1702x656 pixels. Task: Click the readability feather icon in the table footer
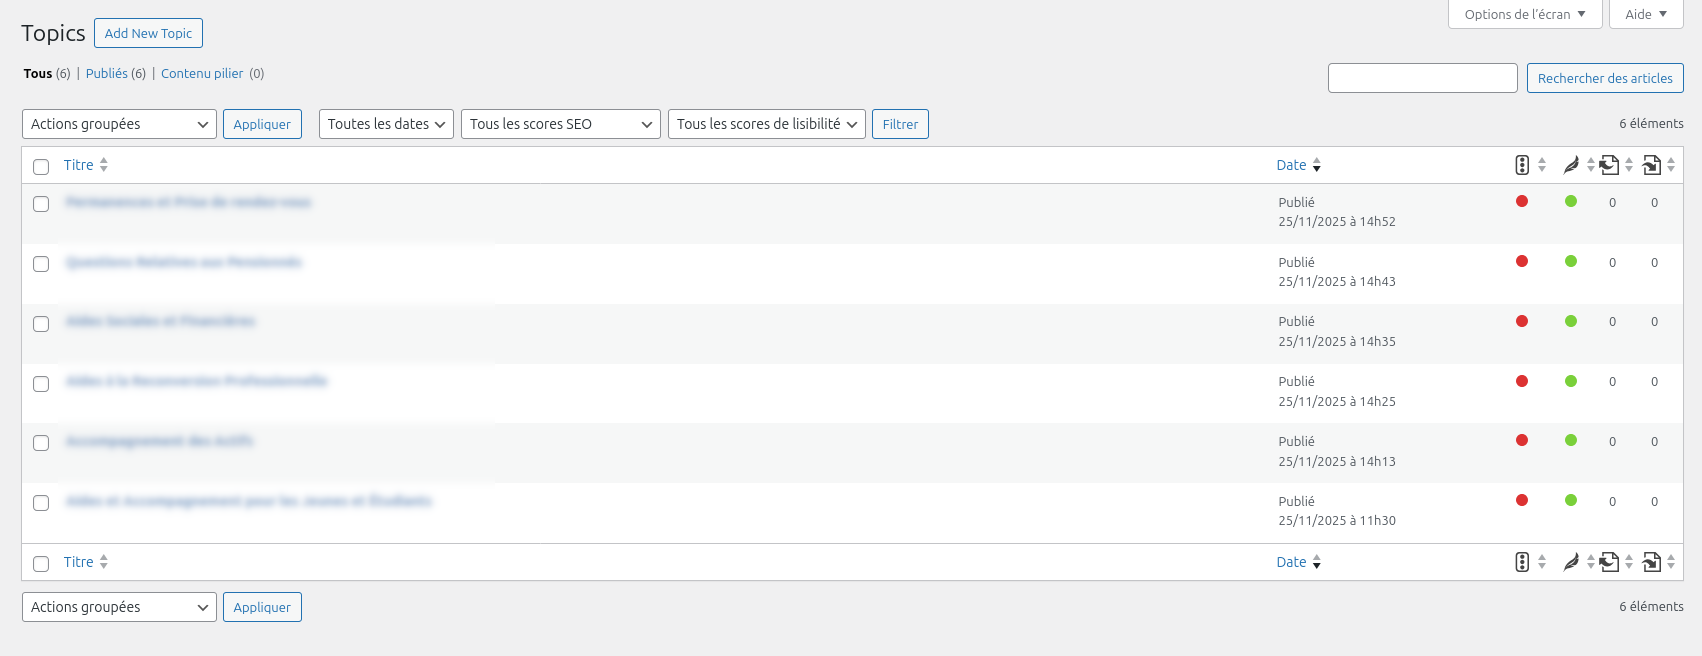pos(1571,562)
